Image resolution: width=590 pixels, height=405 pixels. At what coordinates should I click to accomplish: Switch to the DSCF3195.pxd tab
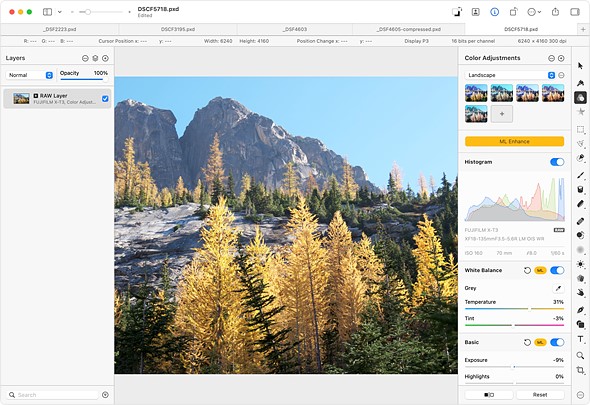tap(178, 29)
